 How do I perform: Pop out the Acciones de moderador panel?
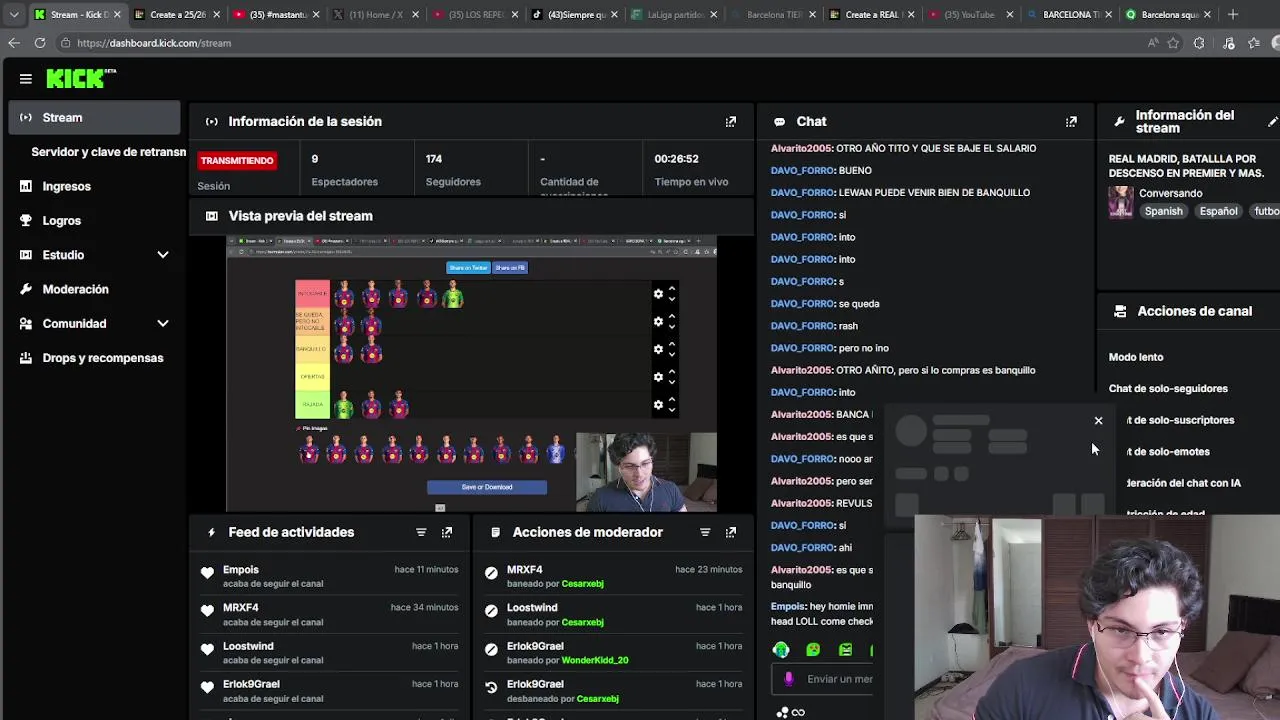(x=731, y=533)
